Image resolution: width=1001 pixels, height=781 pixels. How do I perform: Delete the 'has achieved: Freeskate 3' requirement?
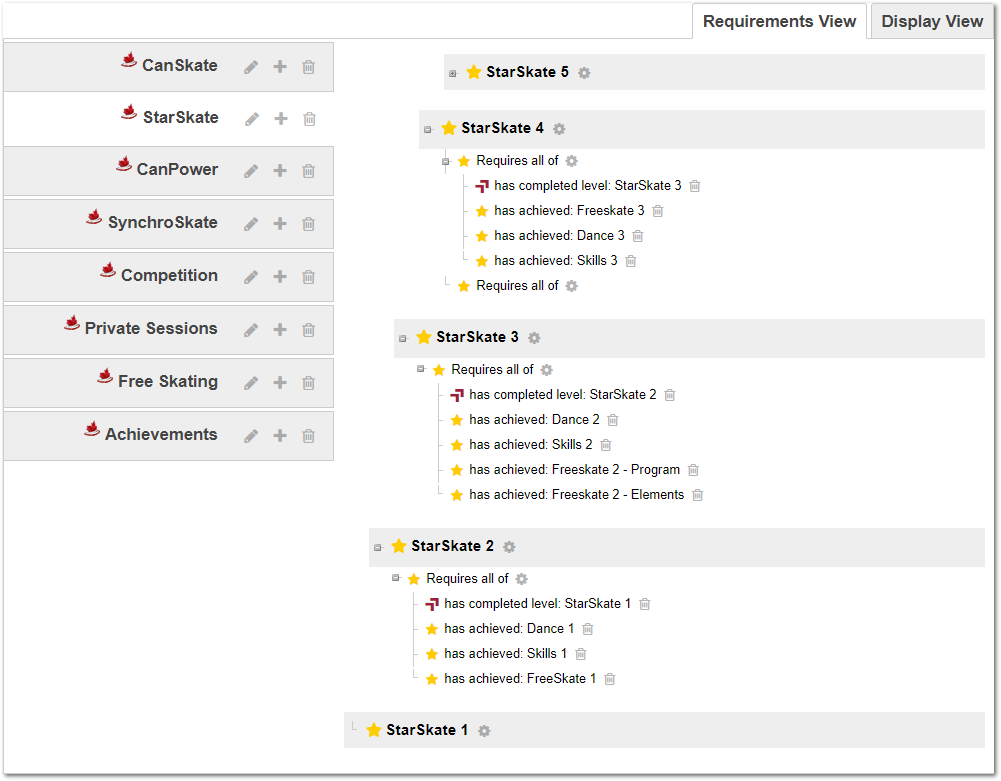(658, 211)
